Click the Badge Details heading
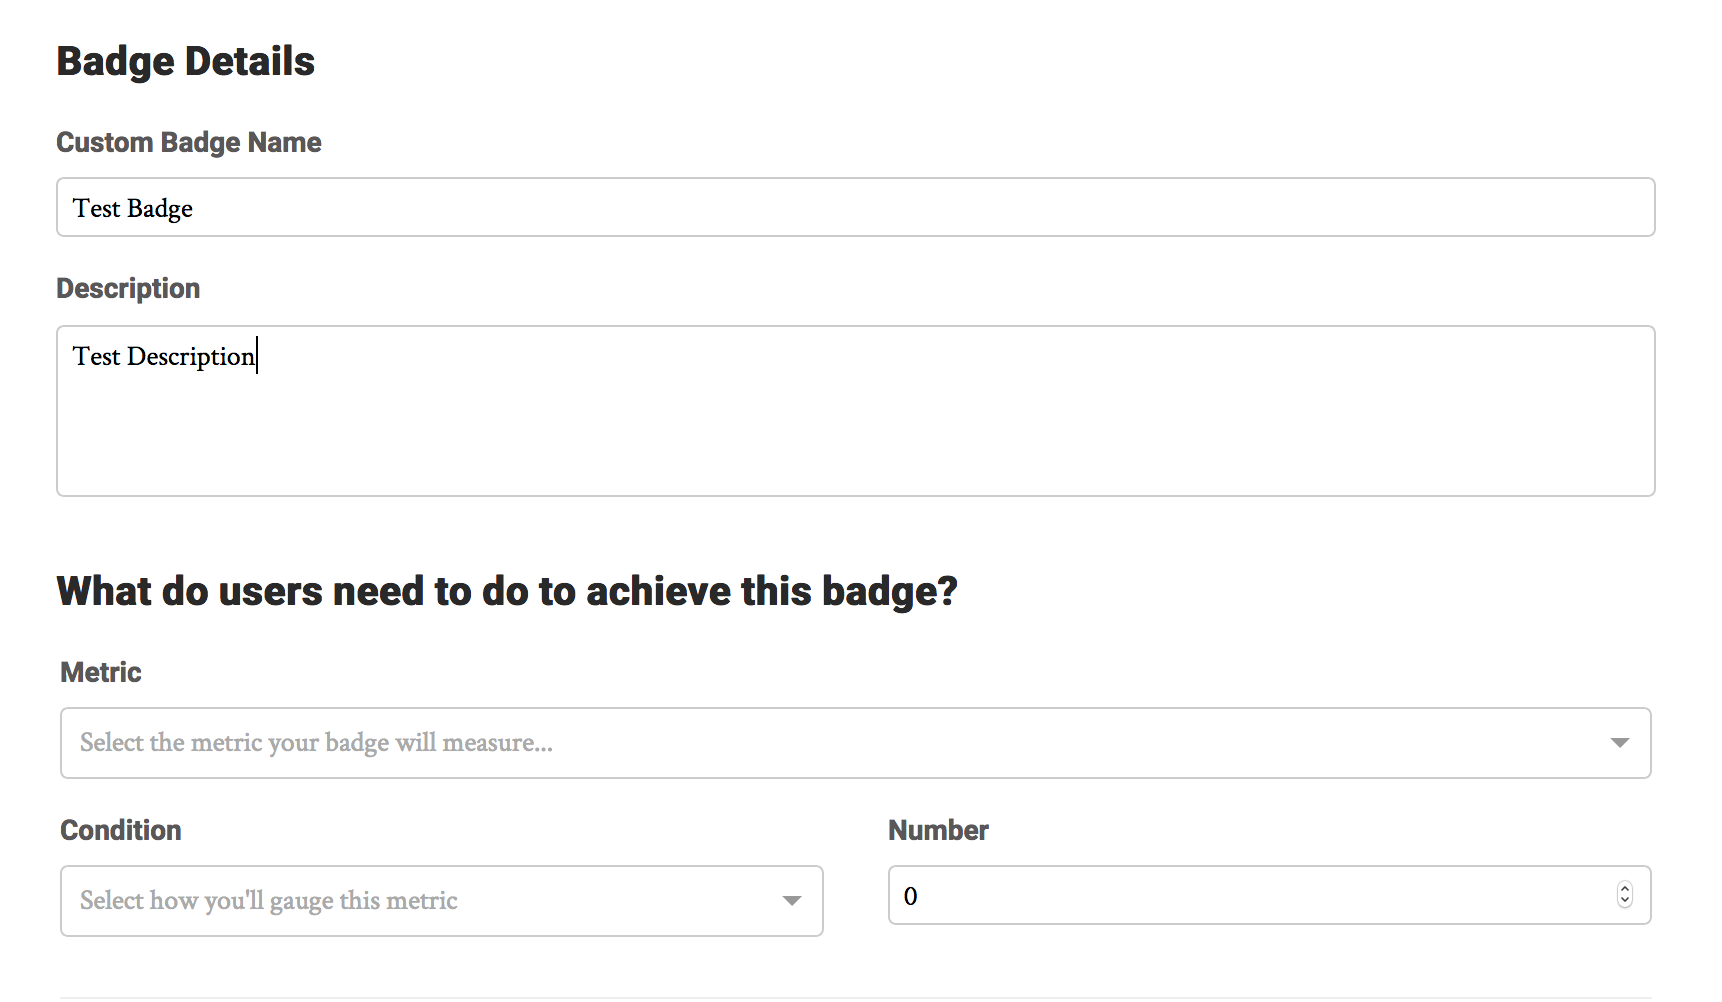The height and width of the screenshot is (1002, 1722). click(x=186, y=61)
